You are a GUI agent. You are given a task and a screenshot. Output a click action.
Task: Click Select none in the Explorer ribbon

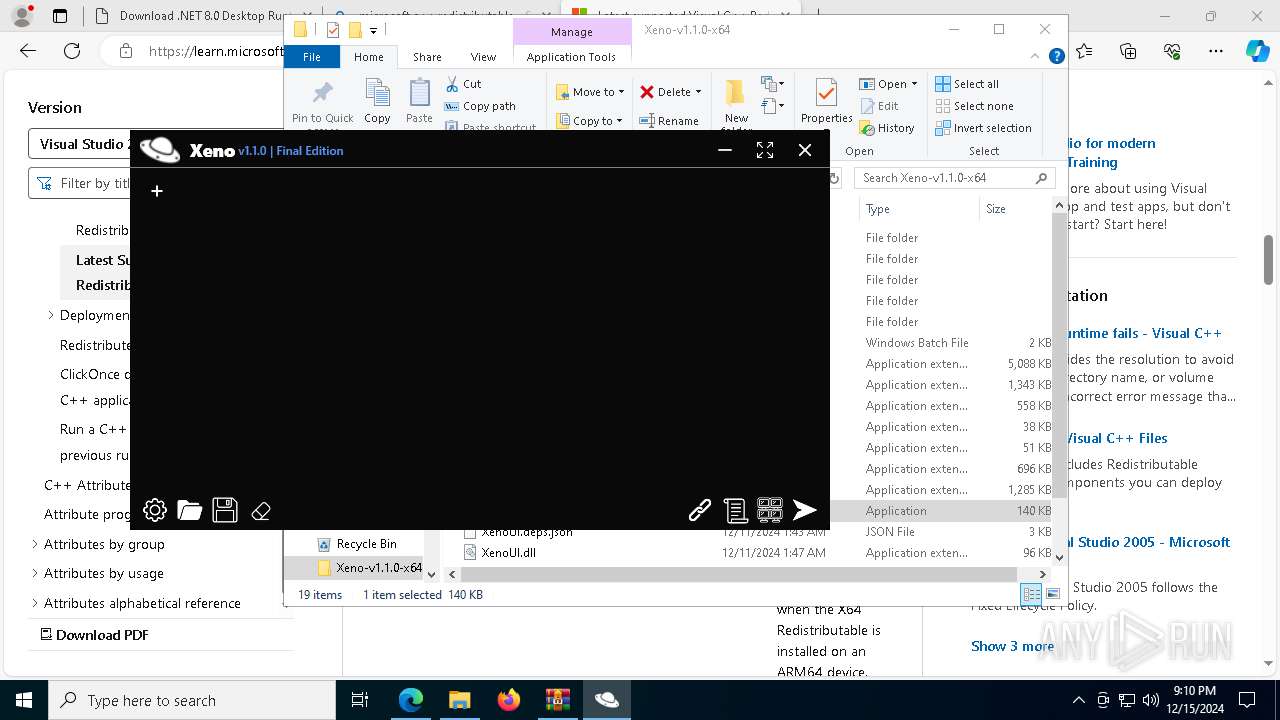[x=974, y=106]
